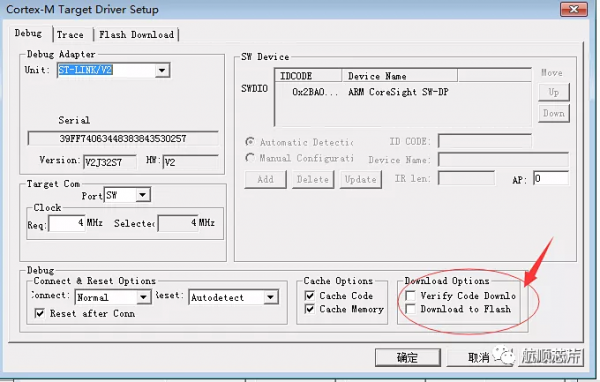Image resolution: width=600 pixels, height=382 pixels.
Task: Click the Add button
Action: click(x=265, y=179)
